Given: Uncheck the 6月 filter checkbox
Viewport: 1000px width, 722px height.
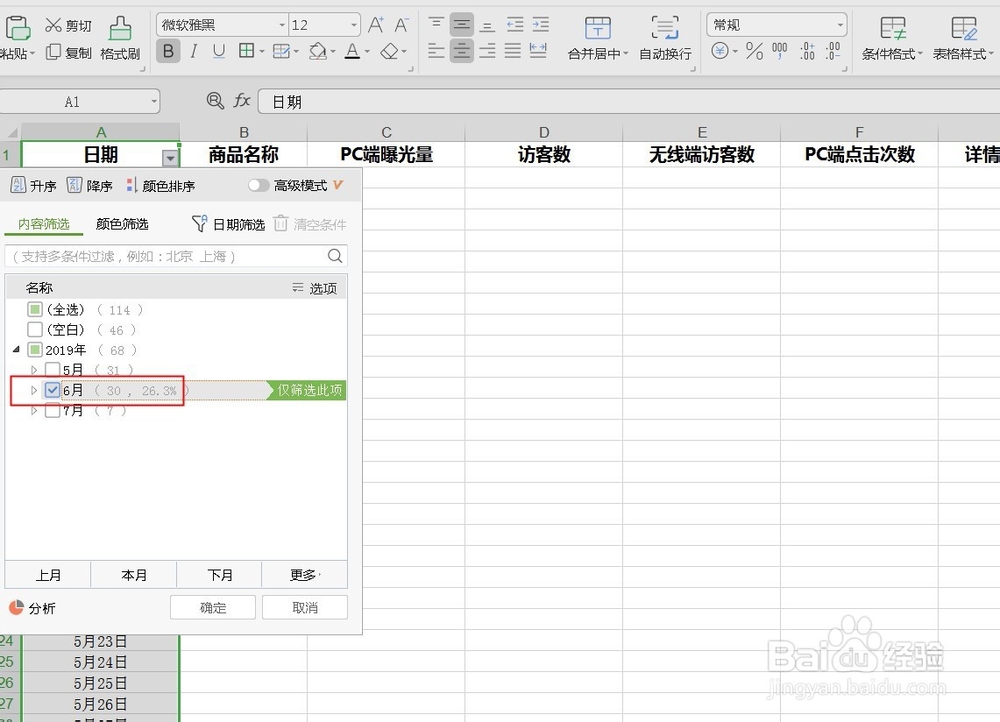Looking at the screenshot, I should tap(51, 390).
